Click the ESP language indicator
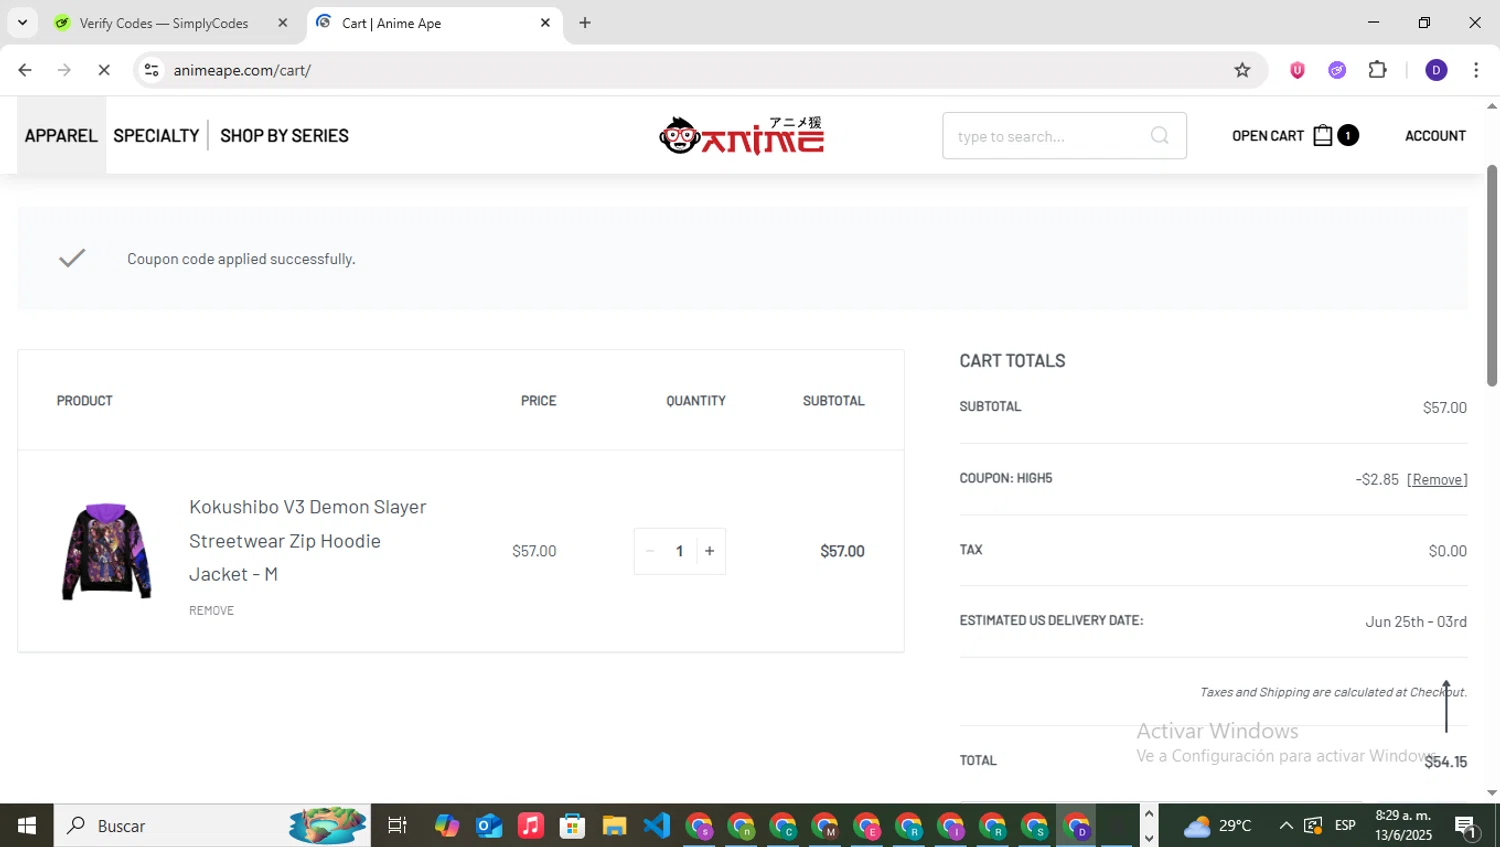The width and height of the screenshot is (1500, 847). pyautogui.click(x=1345, y=826)
